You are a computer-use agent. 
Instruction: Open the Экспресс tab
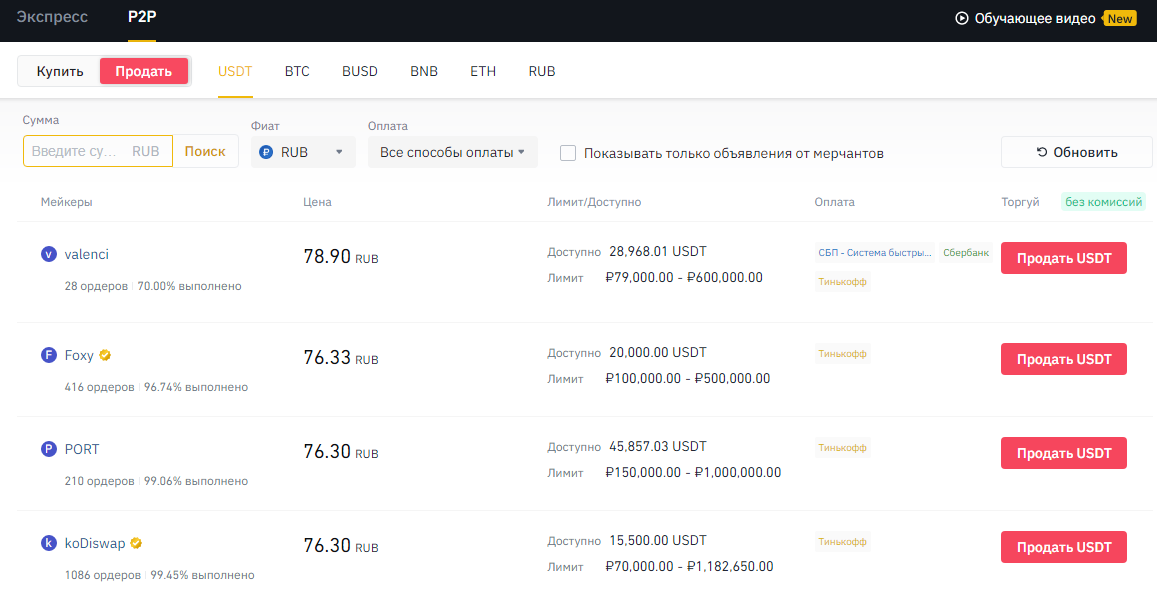(x=52, y=18)
